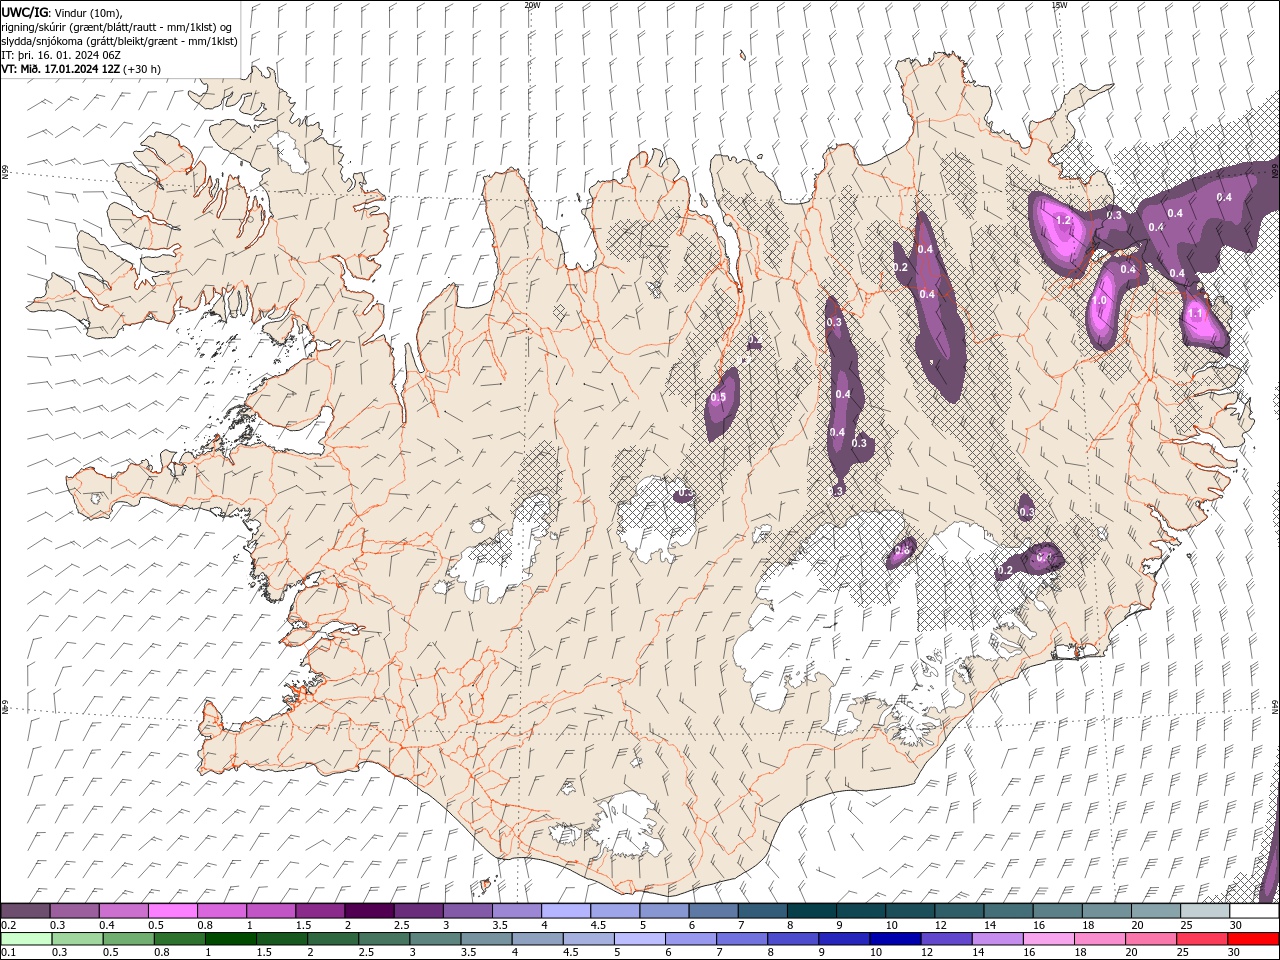Click the palest green swatch starting rain legend
1280x960 pixels.
click(26, 939)
